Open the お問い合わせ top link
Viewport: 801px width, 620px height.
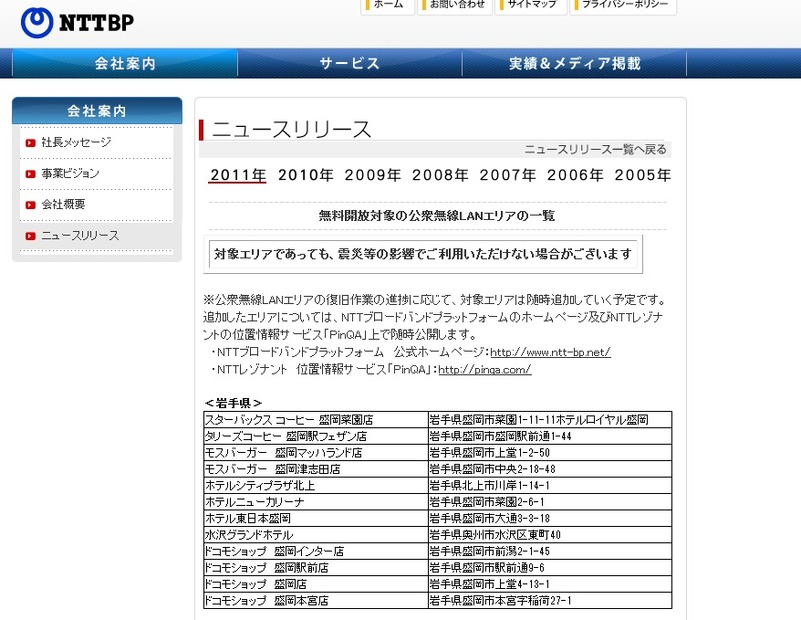(x=455, y=5)
